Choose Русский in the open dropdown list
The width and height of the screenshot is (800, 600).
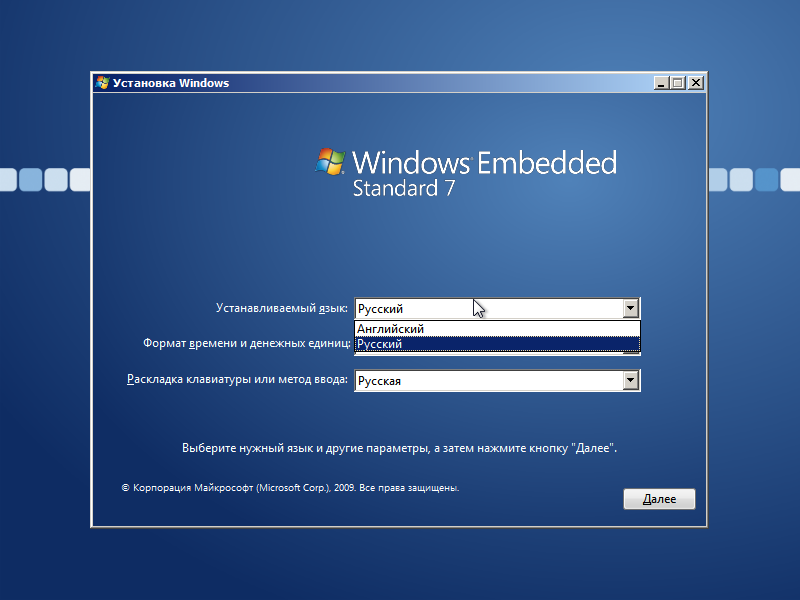(497, 344)
